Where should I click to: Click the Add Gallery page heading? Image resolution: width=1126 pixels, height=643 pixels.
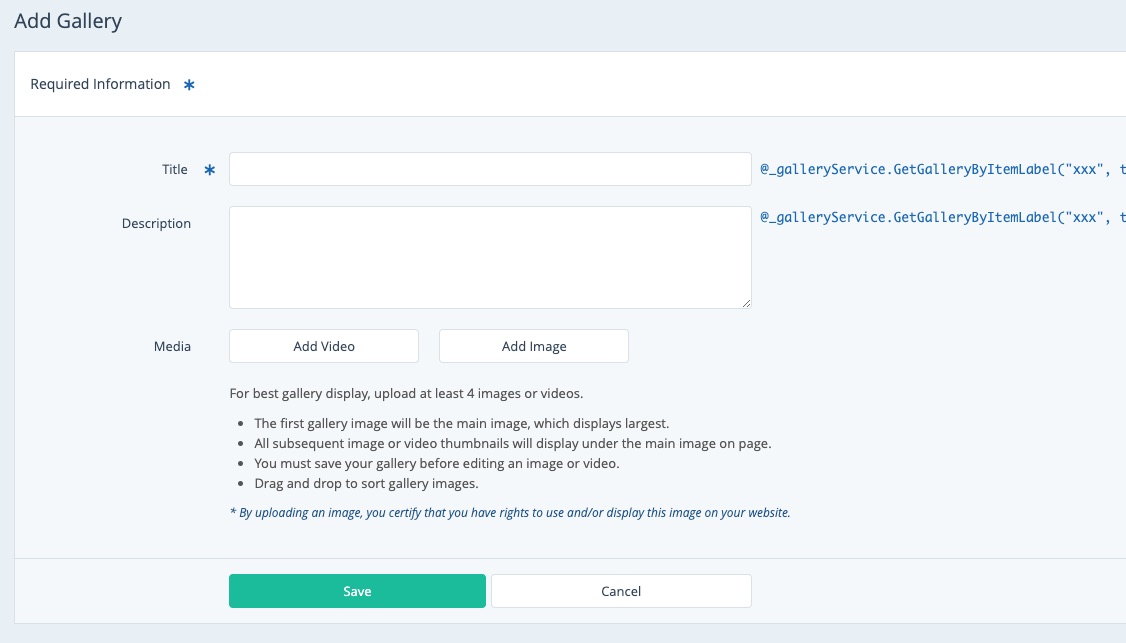(68, 21)
